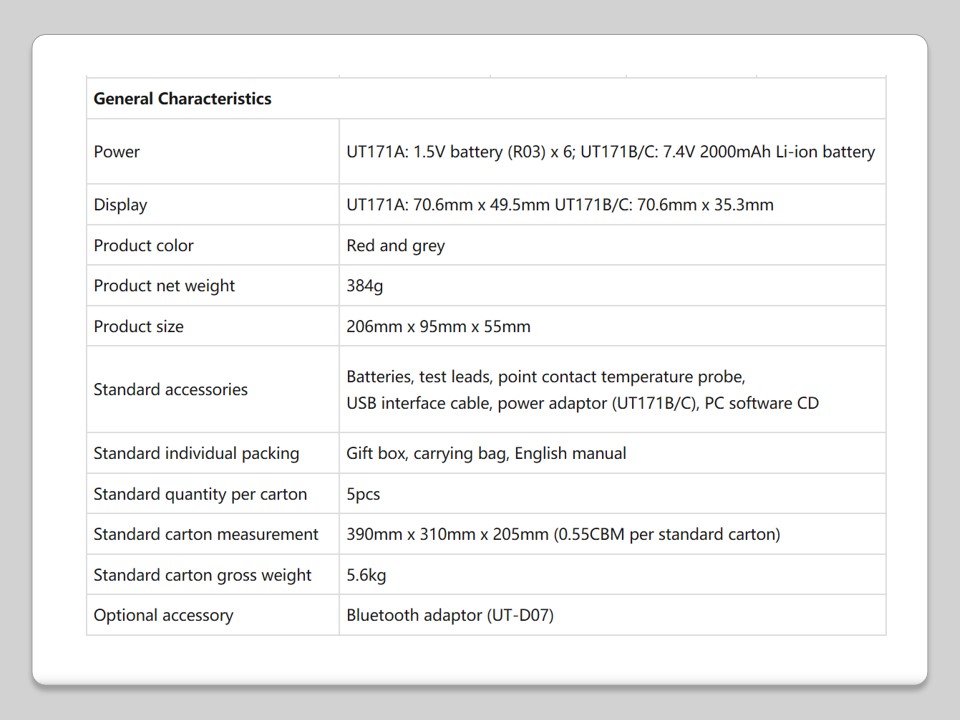960x720 pixels.
Task: Select the Display row label
Action: point(120,205)
